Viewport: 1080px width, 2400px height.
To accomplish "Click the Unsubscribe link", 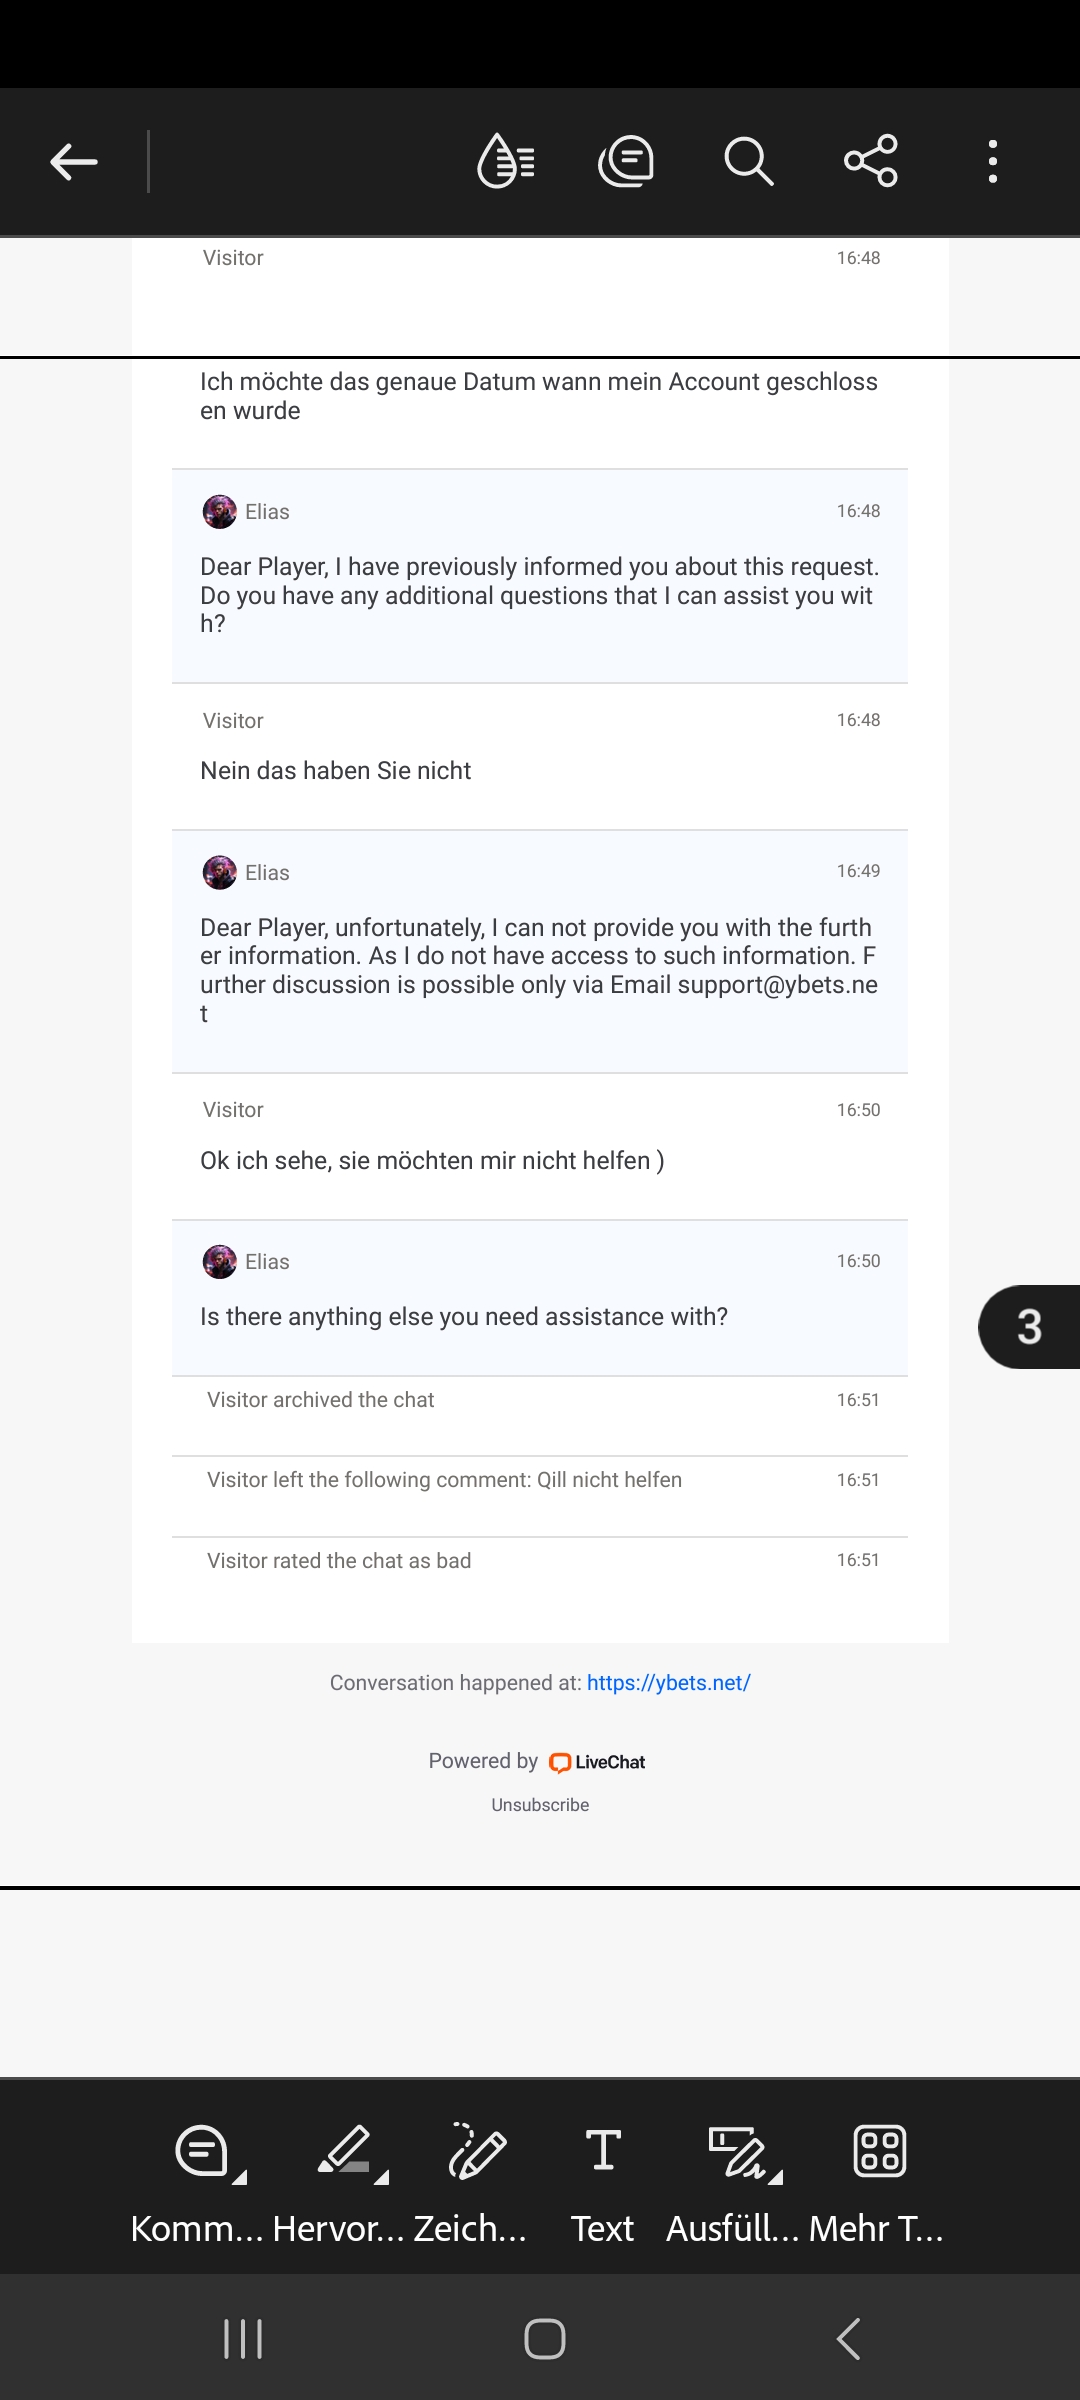I will [540, 1805].
